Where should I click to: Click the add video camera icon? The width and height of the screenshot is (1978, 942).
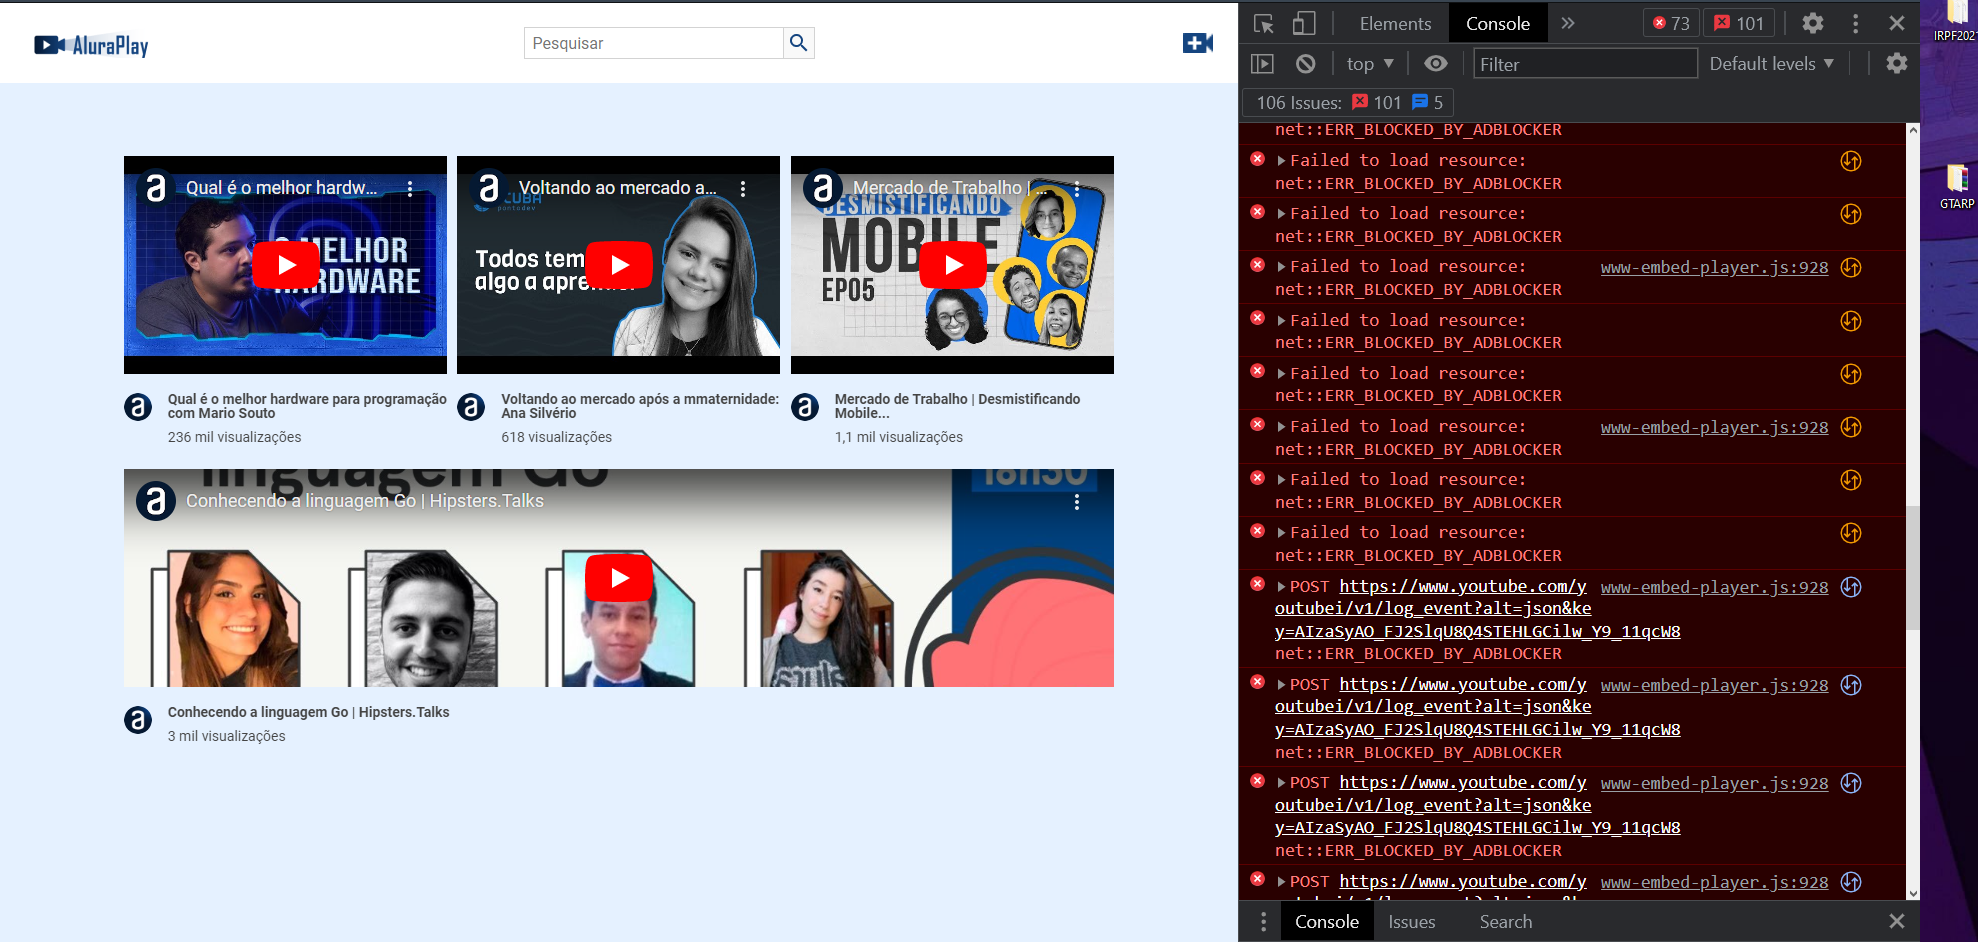pyautogui.click(x=1197, y=43)
